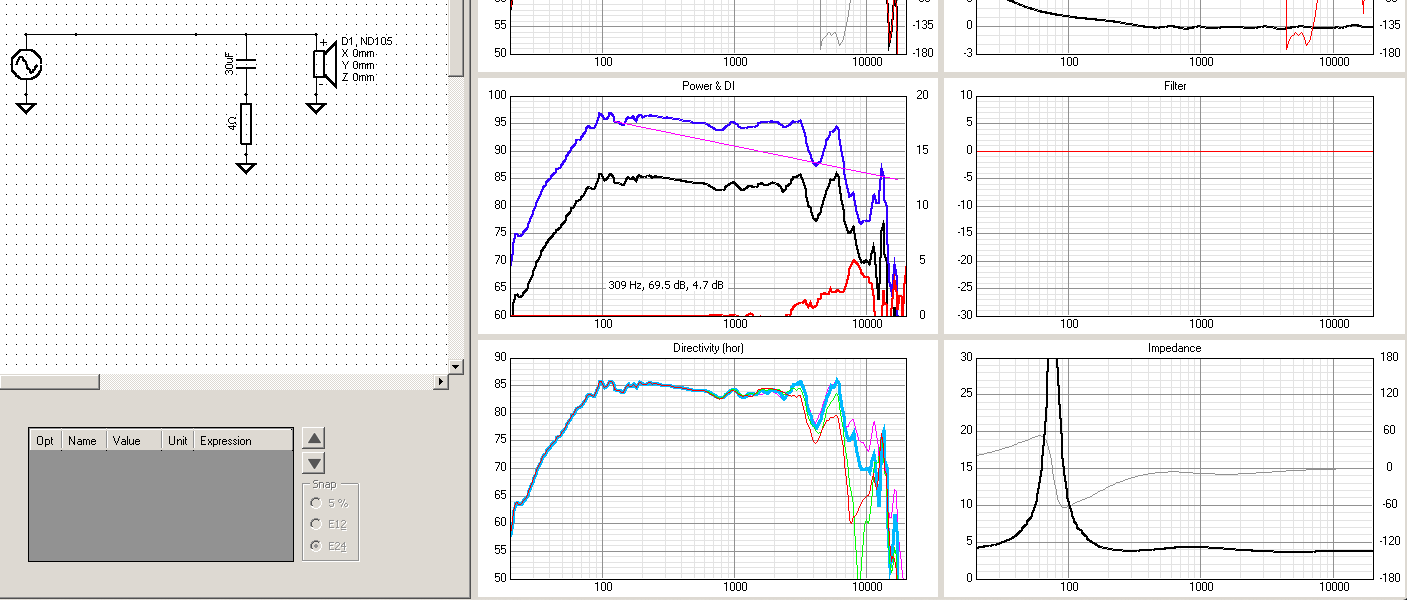Select the ND105 speaker driver symbol

[x=323, y=63]
